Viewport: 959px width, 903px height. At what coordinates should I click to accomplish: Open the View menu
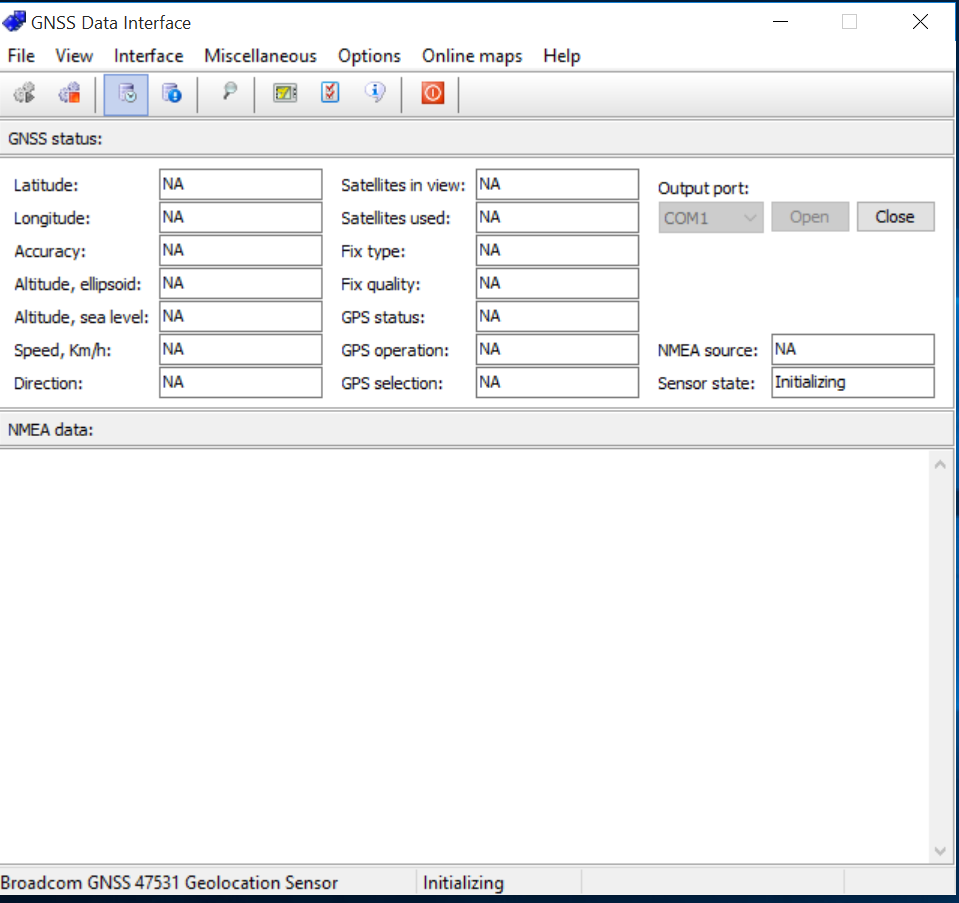pos(74,56)
